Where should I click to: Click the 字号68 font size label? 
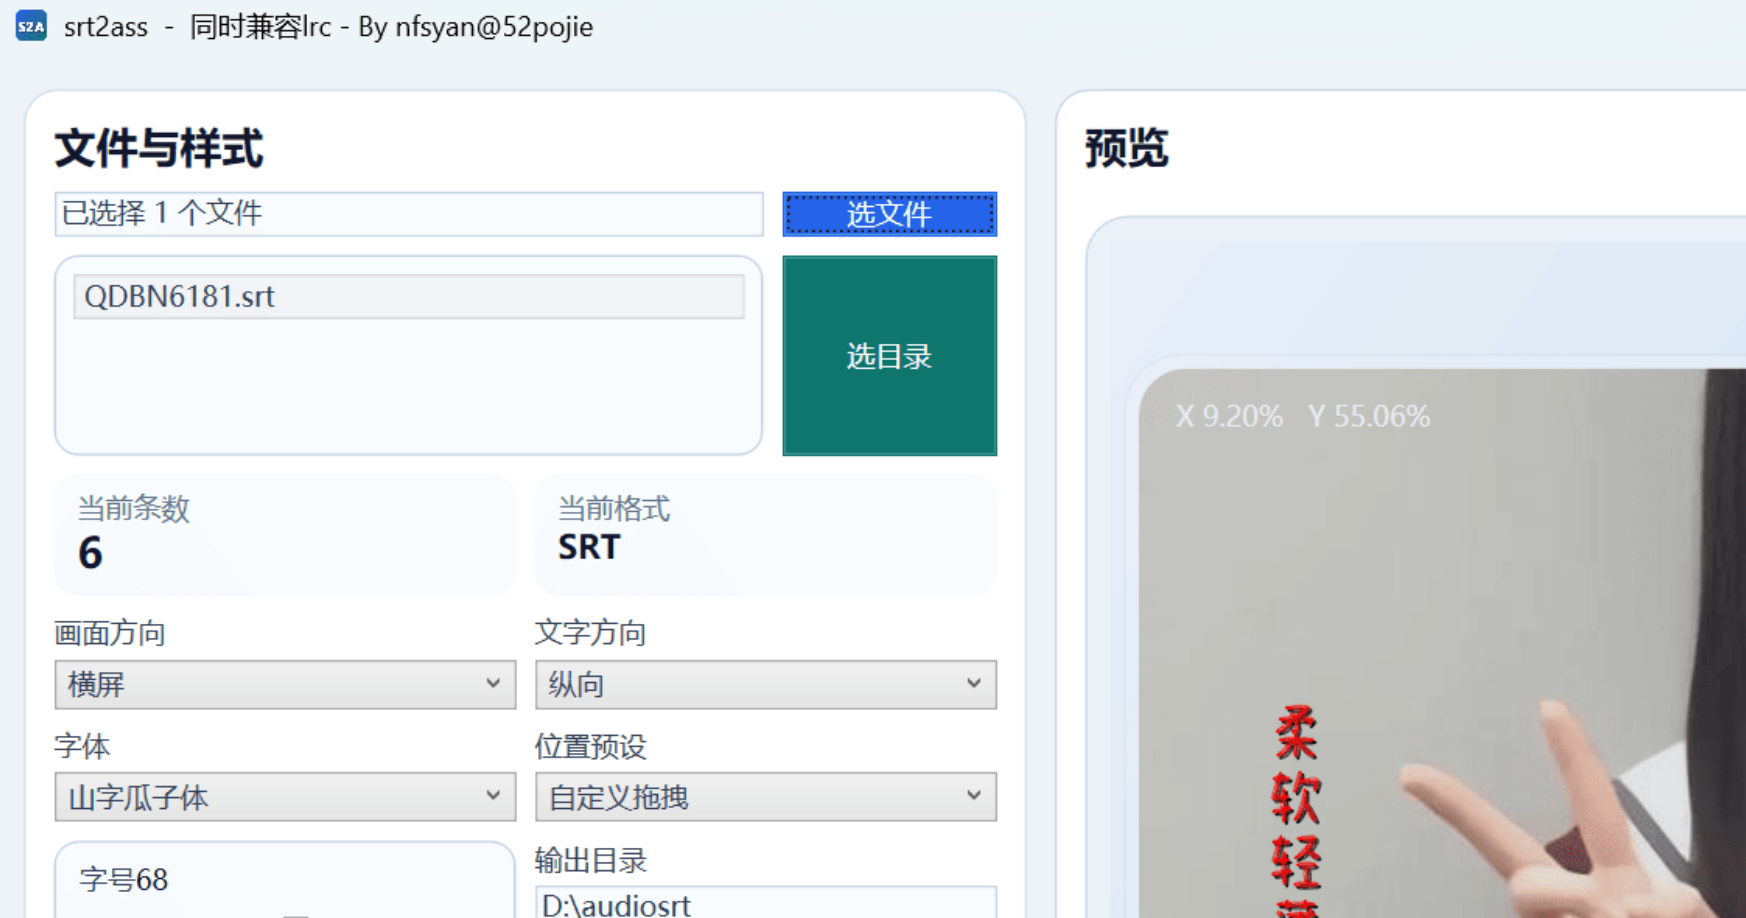[124, 880]
